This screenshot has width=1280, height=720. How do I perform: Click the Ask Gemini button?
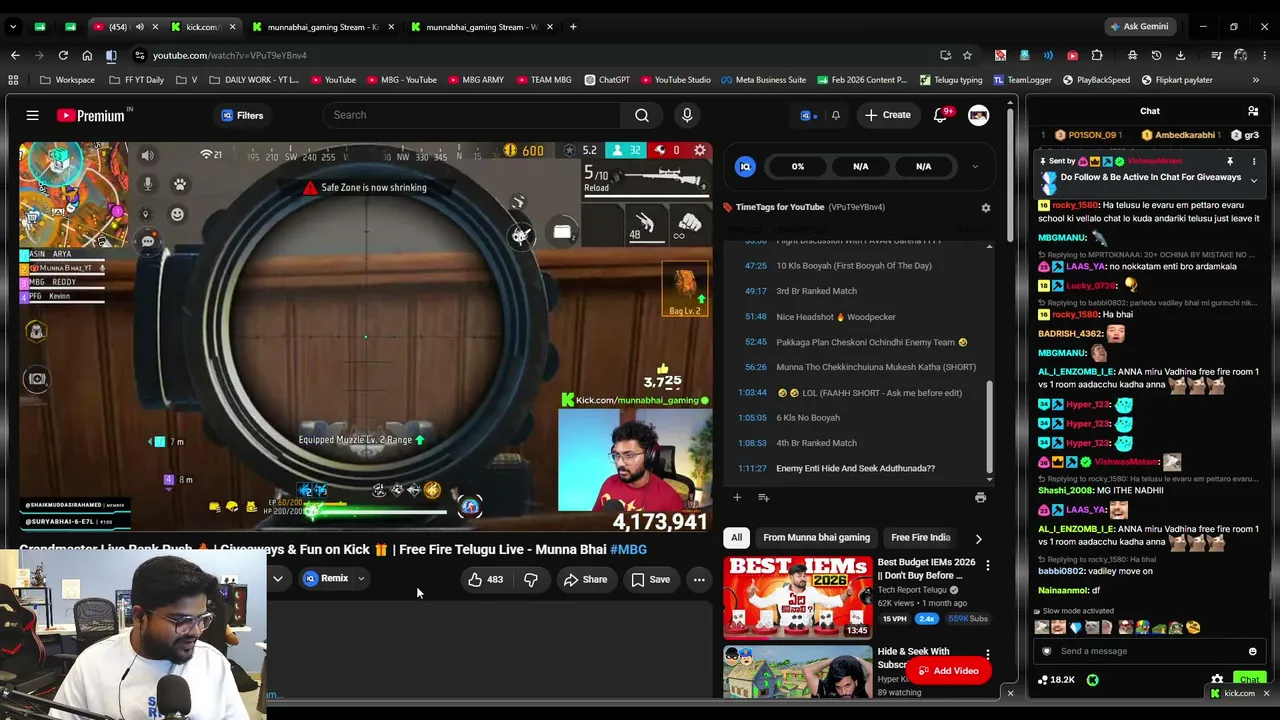point(1138,27)
